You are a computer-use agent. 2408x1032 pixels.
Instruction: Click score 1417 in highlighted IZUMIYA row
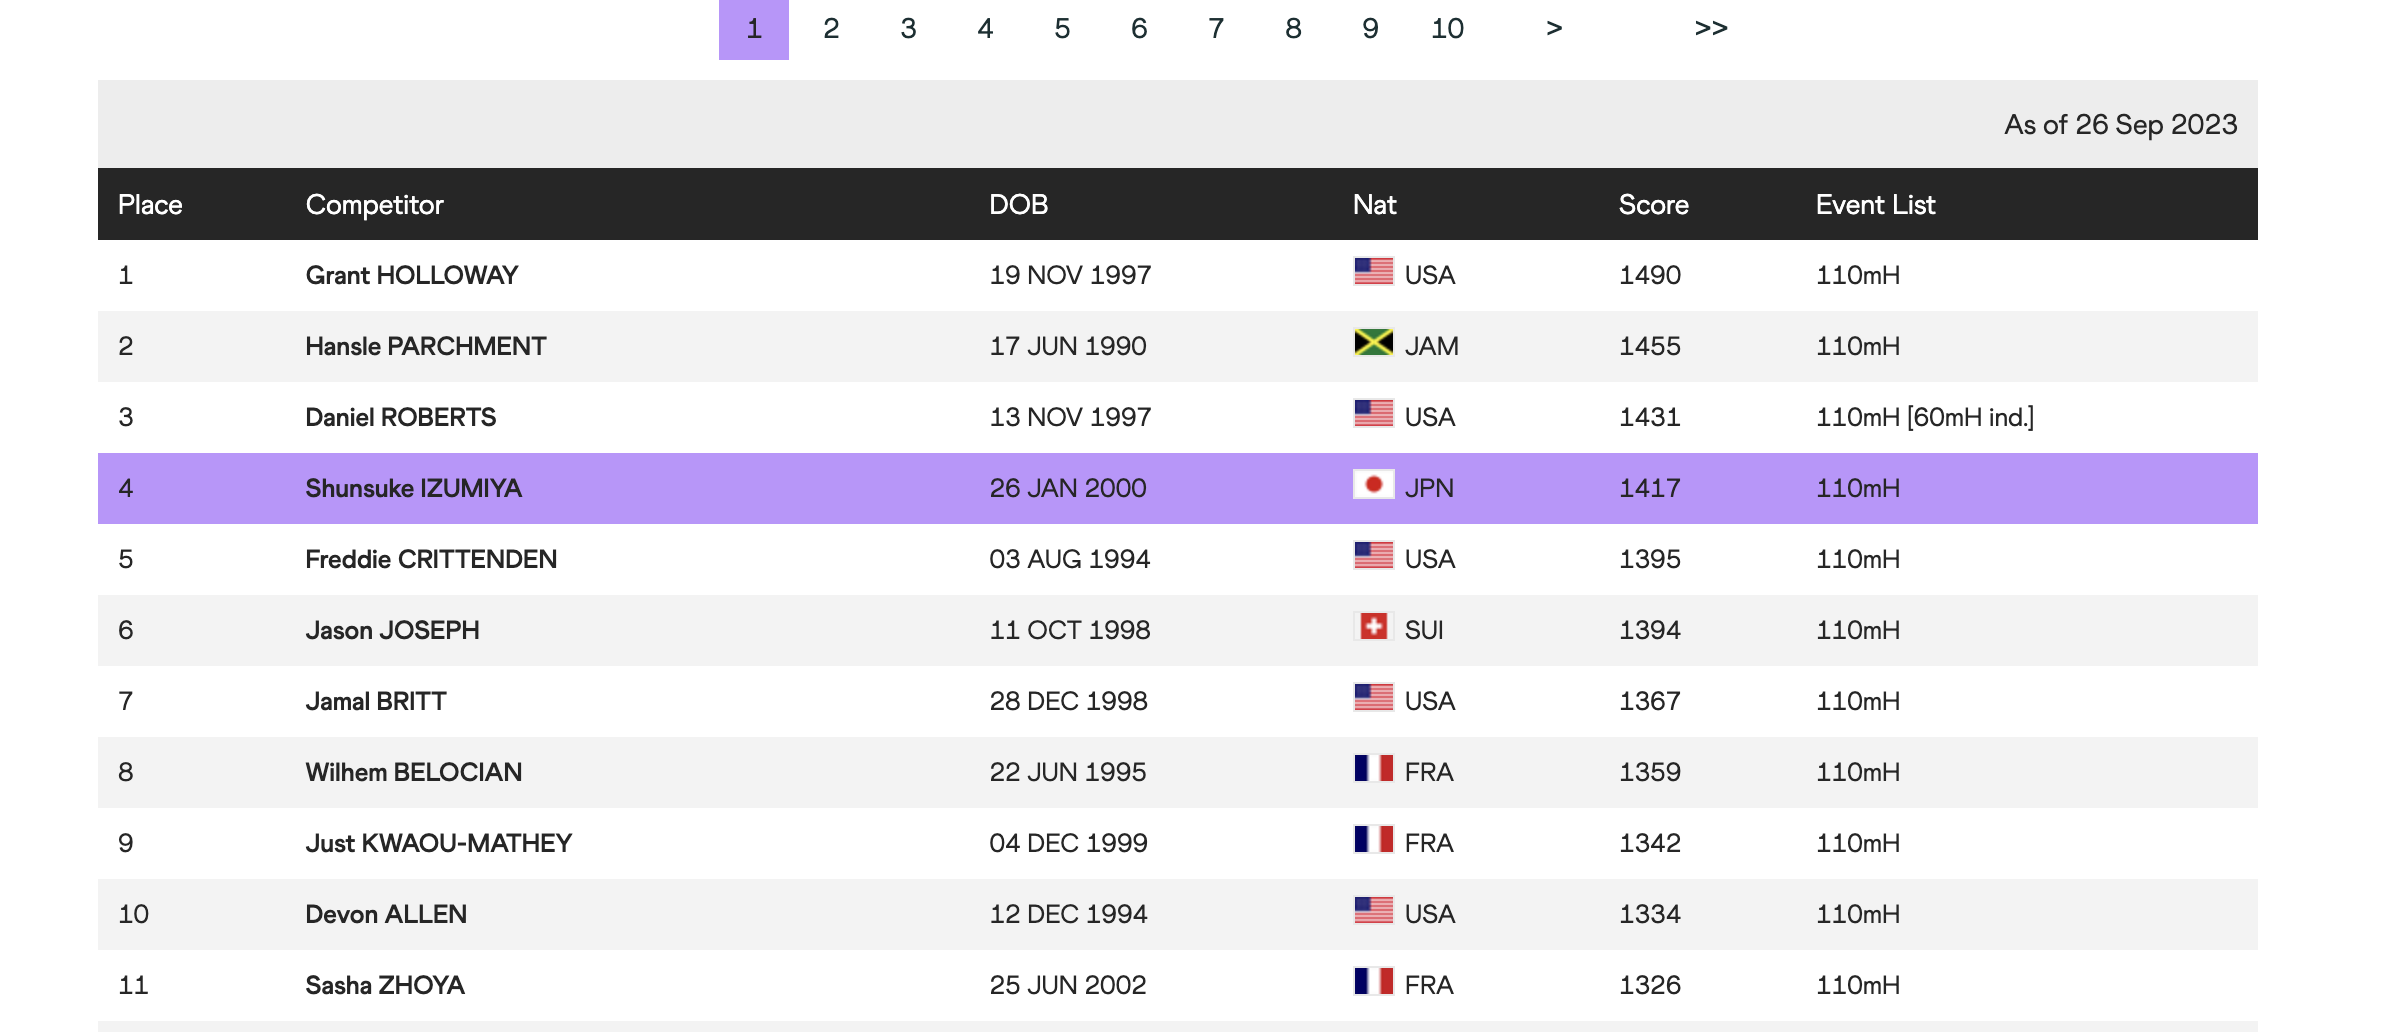1650,488
